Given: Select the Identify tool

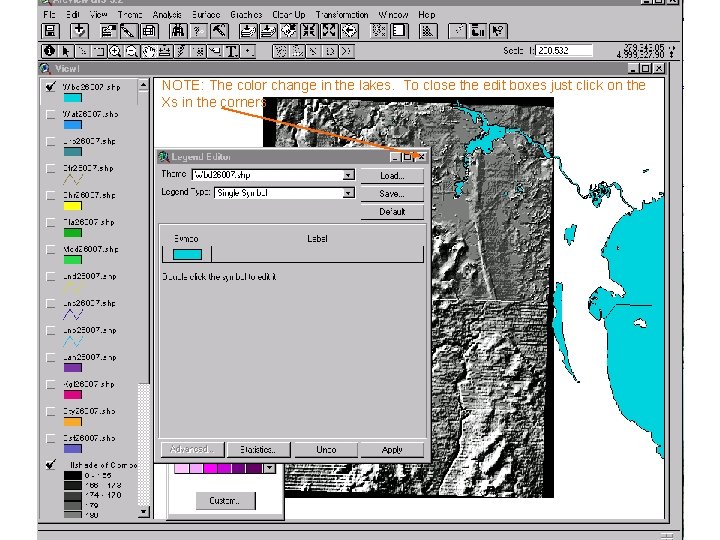Looking at the screenshot, I should (x=49, y=51).
